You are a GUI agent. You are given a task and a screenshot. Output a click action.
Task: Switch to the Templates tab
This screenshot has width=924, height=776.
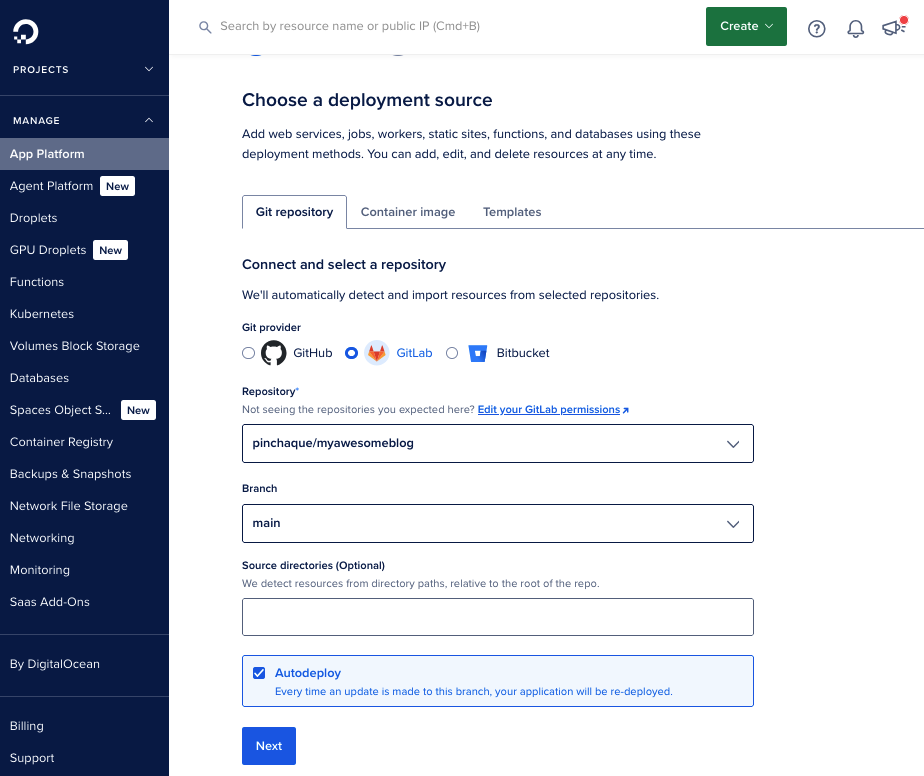point(512,212)
